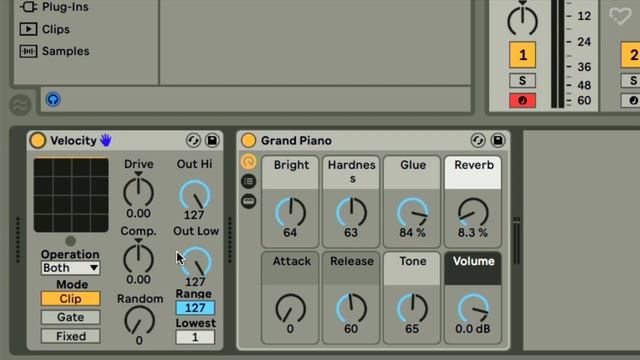
Task: Click the Glue macro value 84 %
Action: click(x=412, y=233)
